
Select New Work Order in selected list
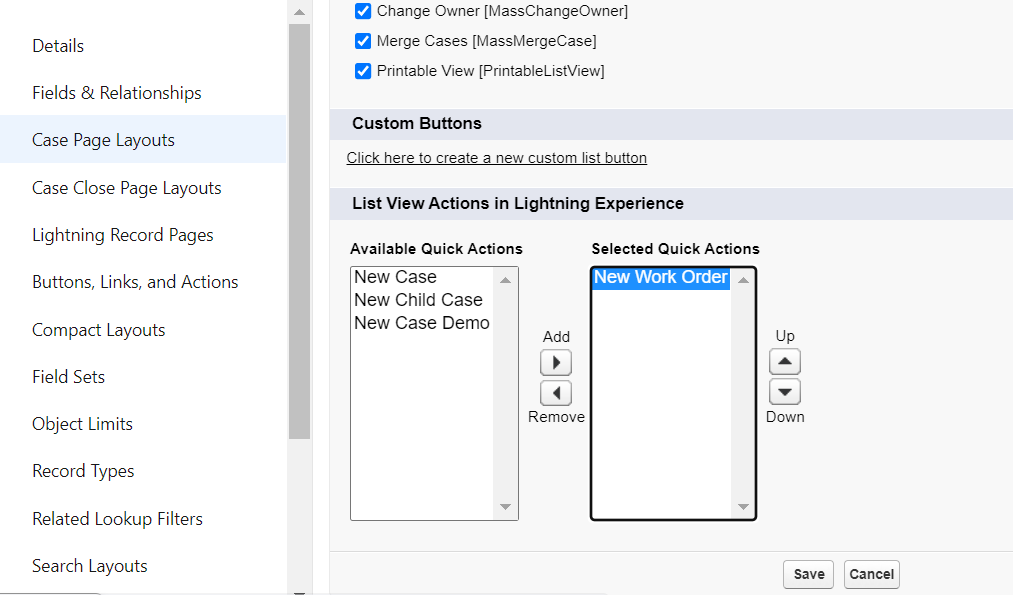661,277
